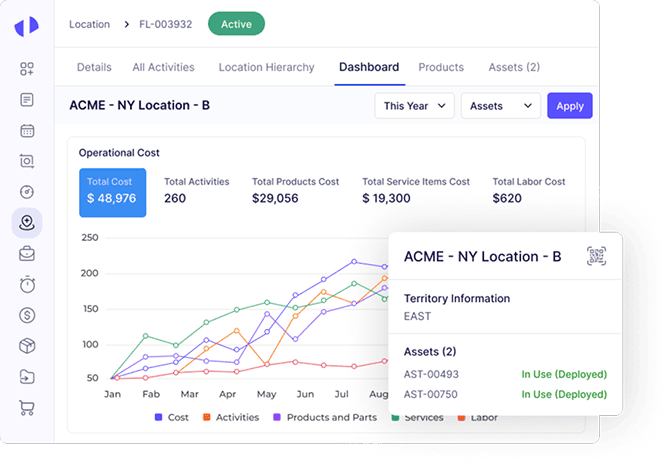Open the package box icon in sidebar

(x=27, y=346)
